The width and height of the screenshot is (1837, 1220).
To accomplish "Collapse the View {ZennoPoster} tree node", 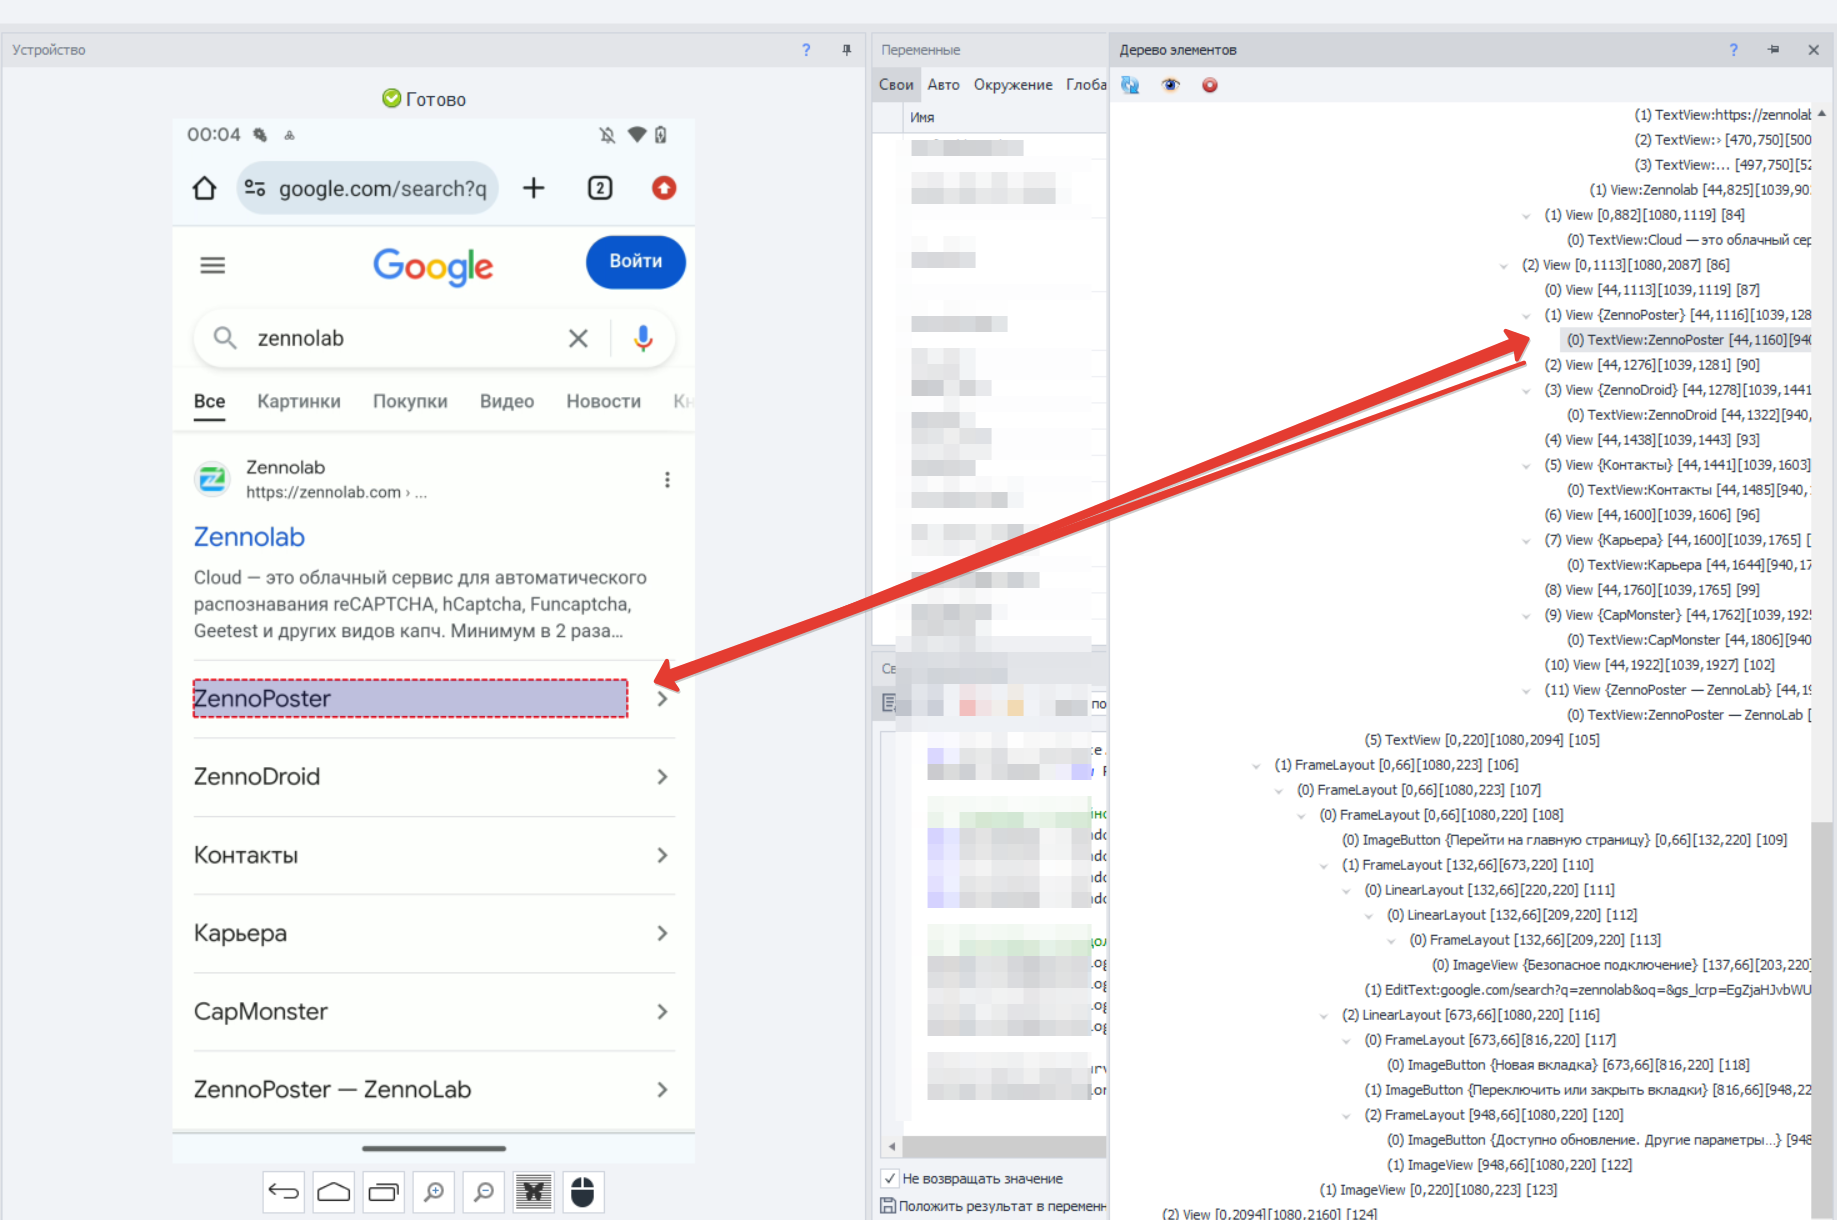I will (x=1526, y=316).
